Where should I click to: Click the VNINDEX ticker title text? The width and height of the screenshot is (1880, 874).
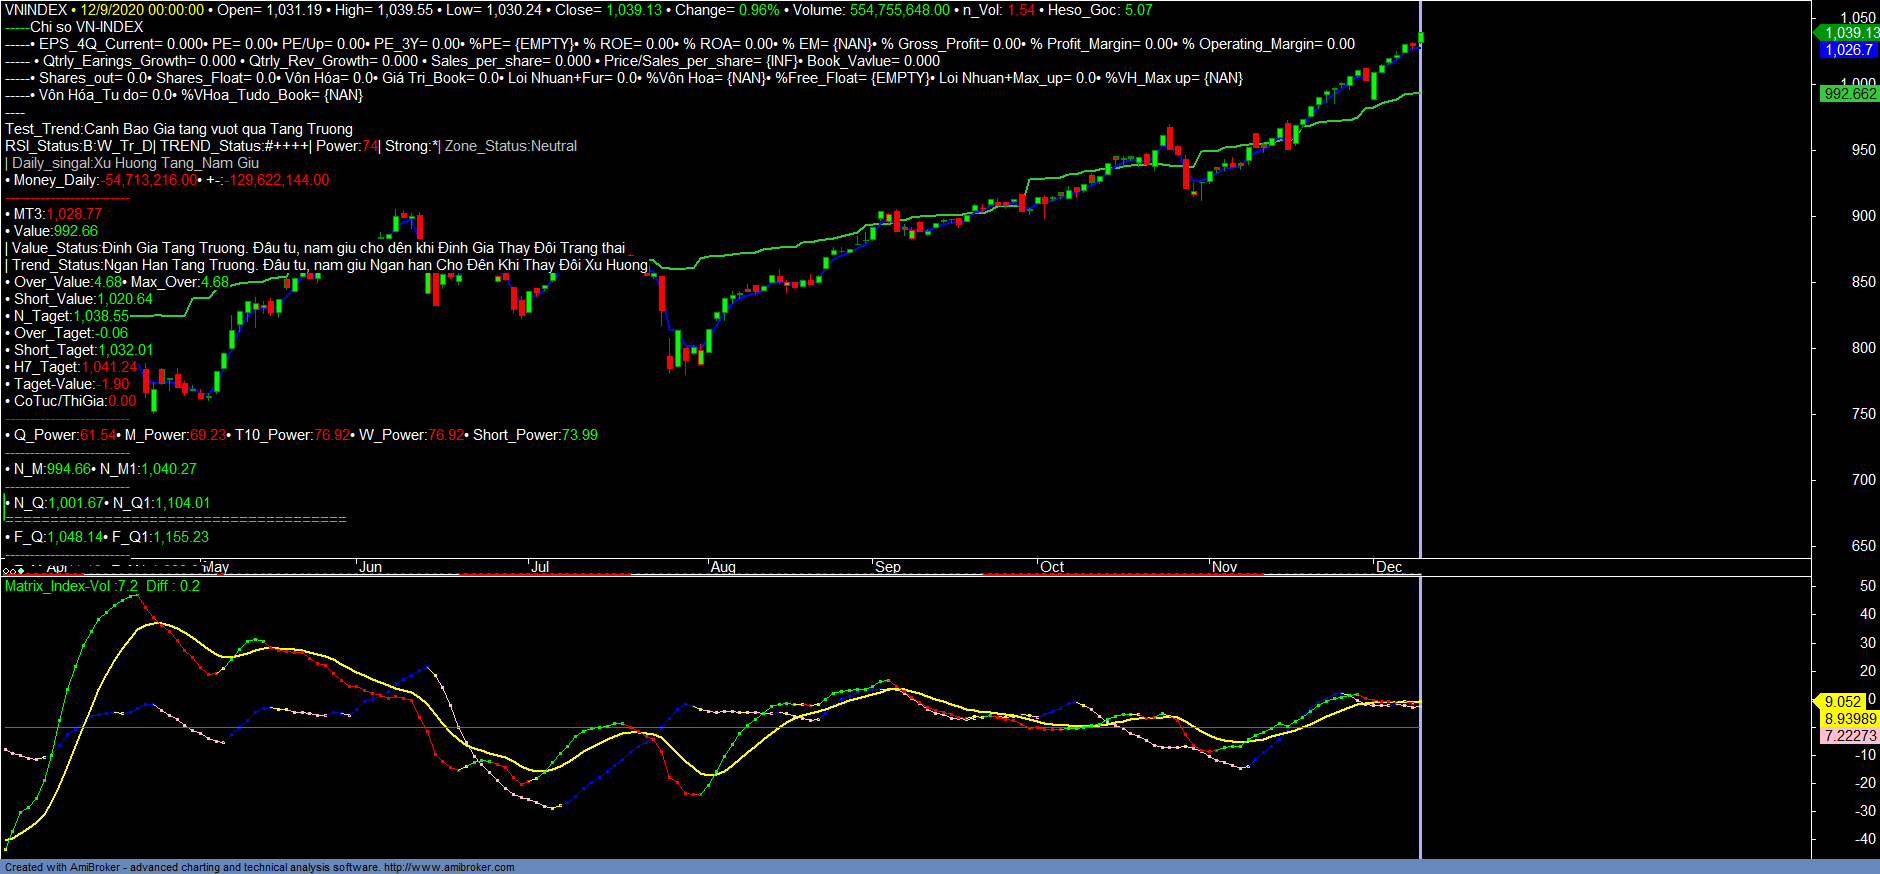36,10
